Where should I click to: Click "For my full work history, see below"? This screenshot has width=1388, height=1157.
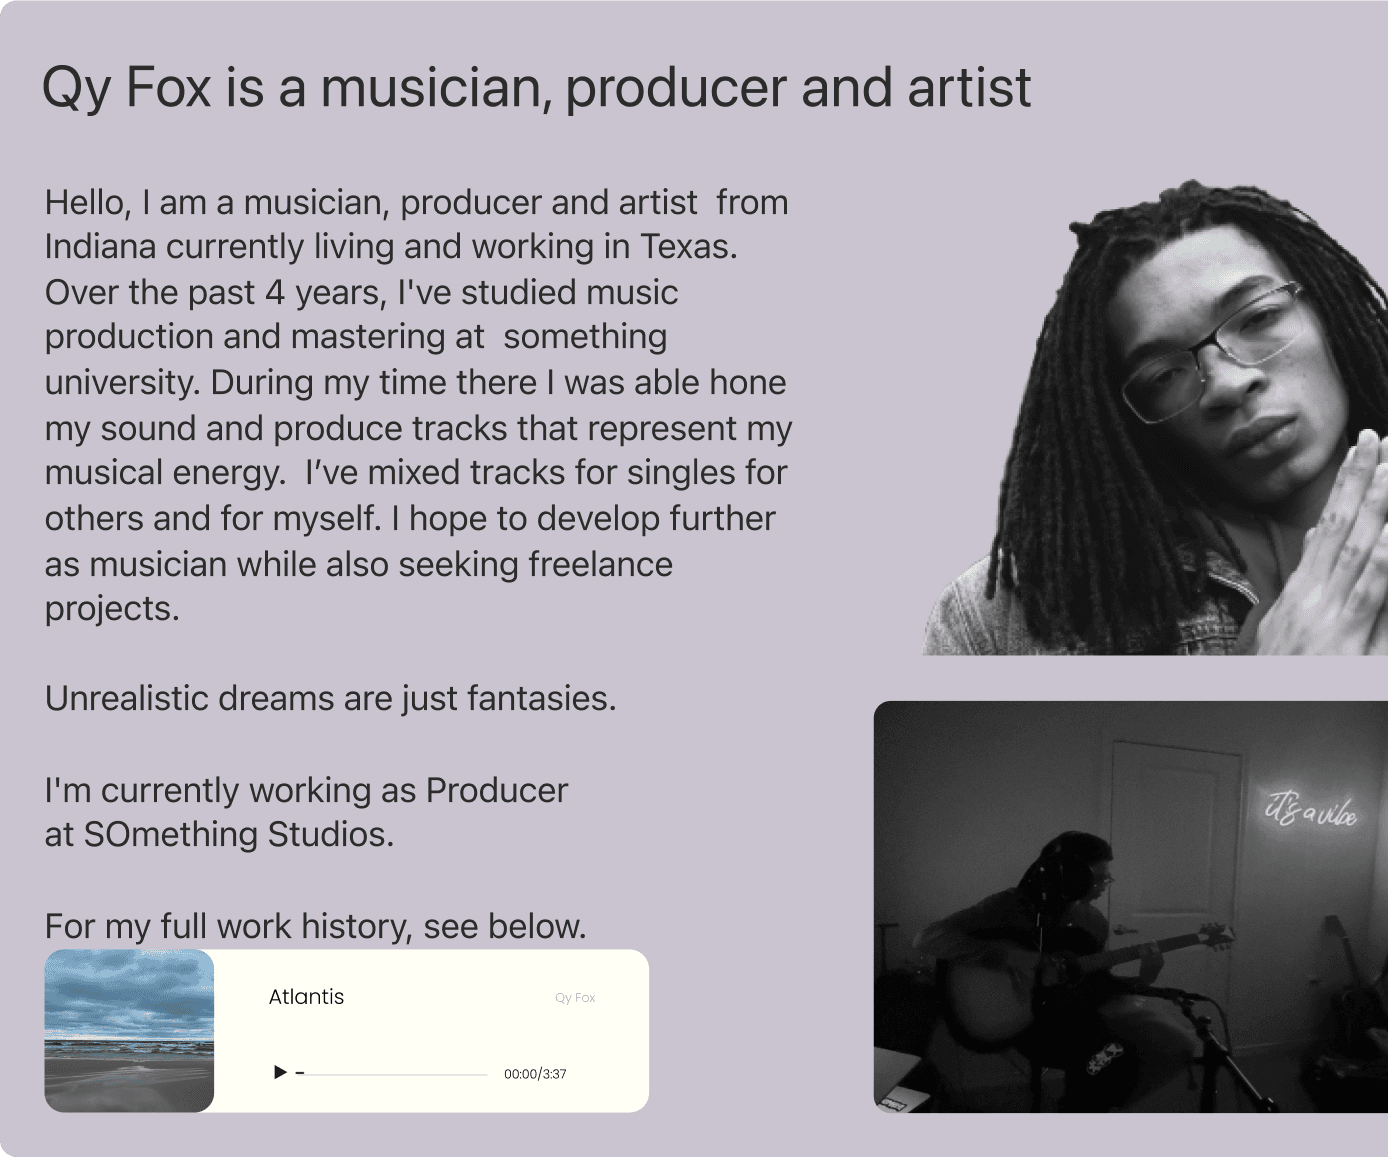[x=315, y=926]
